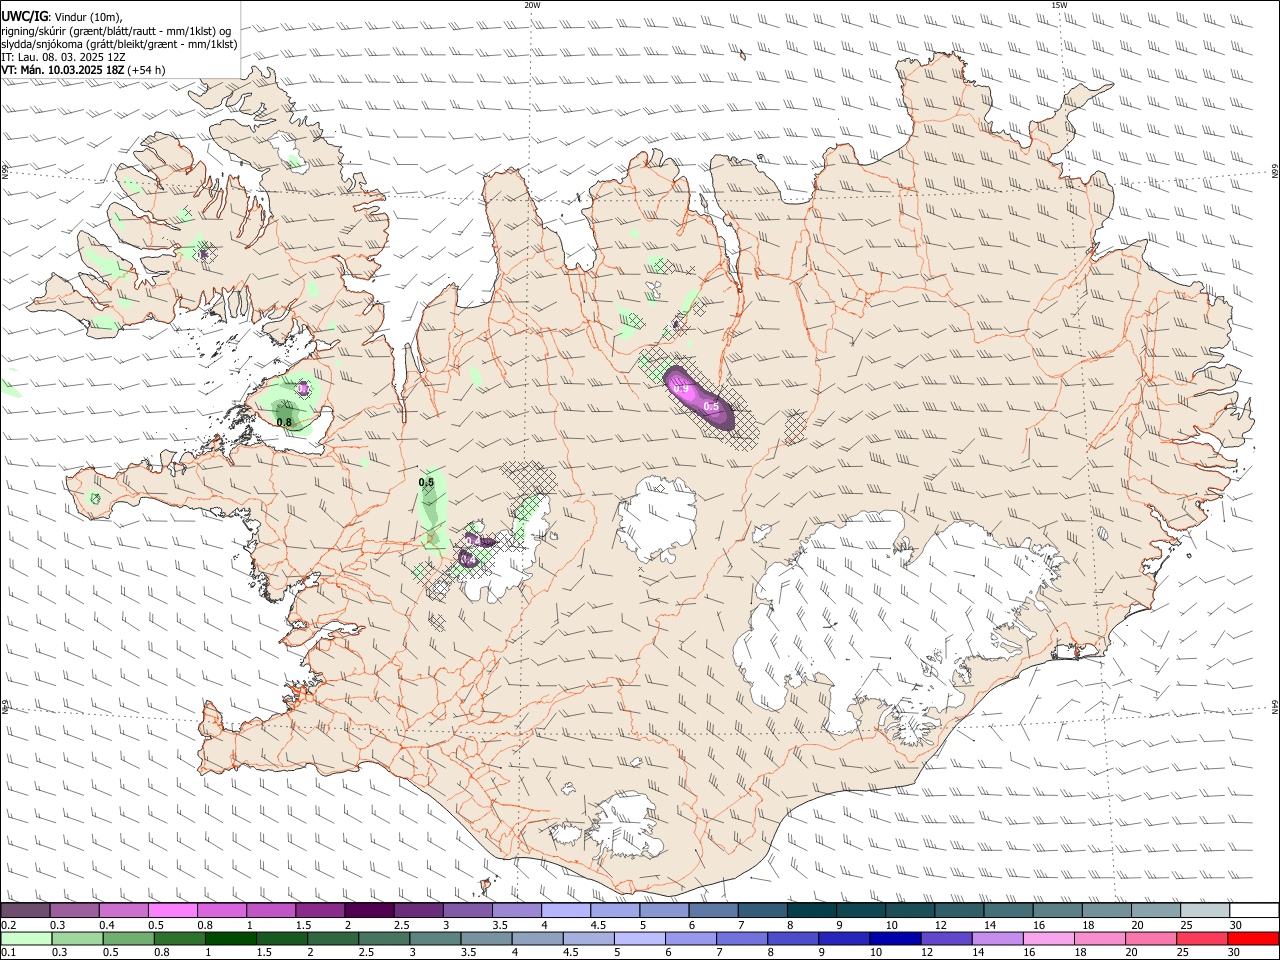Click the bright pink 0.5 snow legend swatch
The width and height of the screenshot is (1280, 960).
pyautogui.click(x=172, y=911)
